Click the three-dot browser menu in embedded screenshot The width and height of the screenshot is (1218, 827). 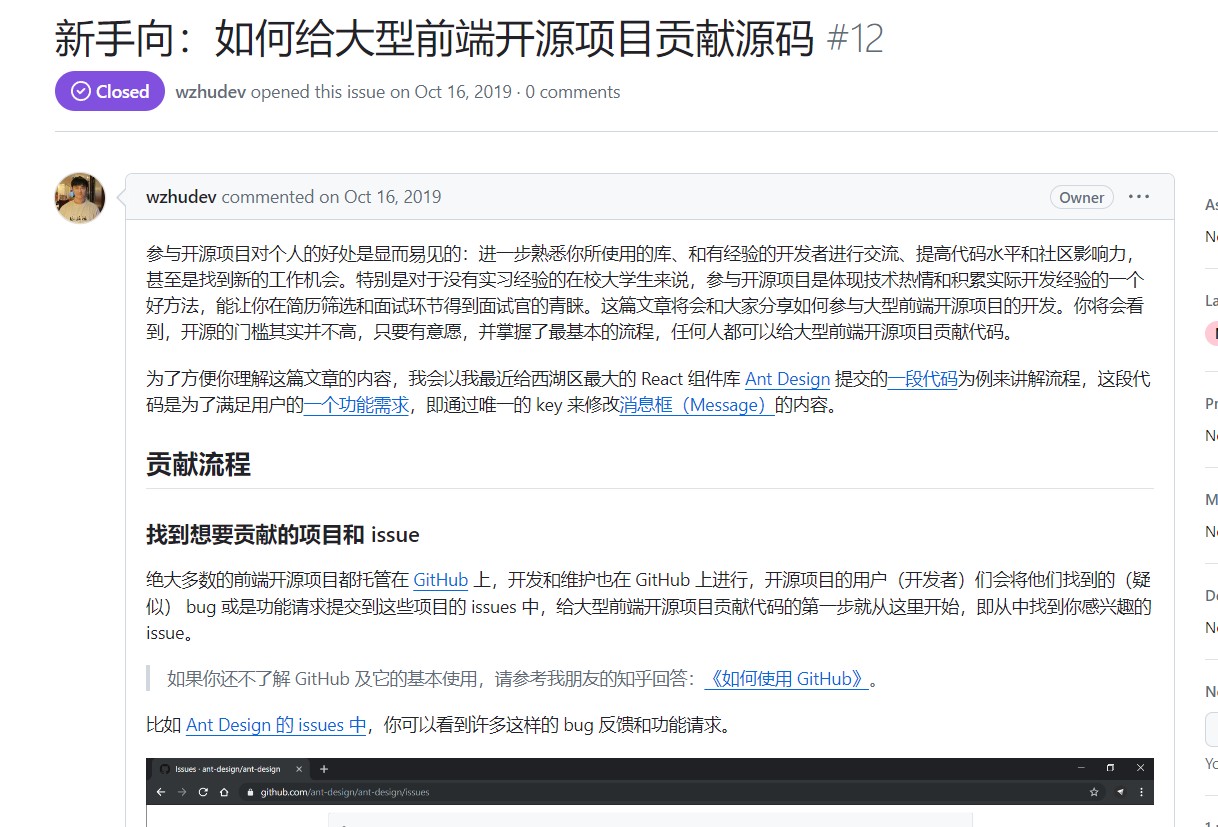tap(1141, 792)
